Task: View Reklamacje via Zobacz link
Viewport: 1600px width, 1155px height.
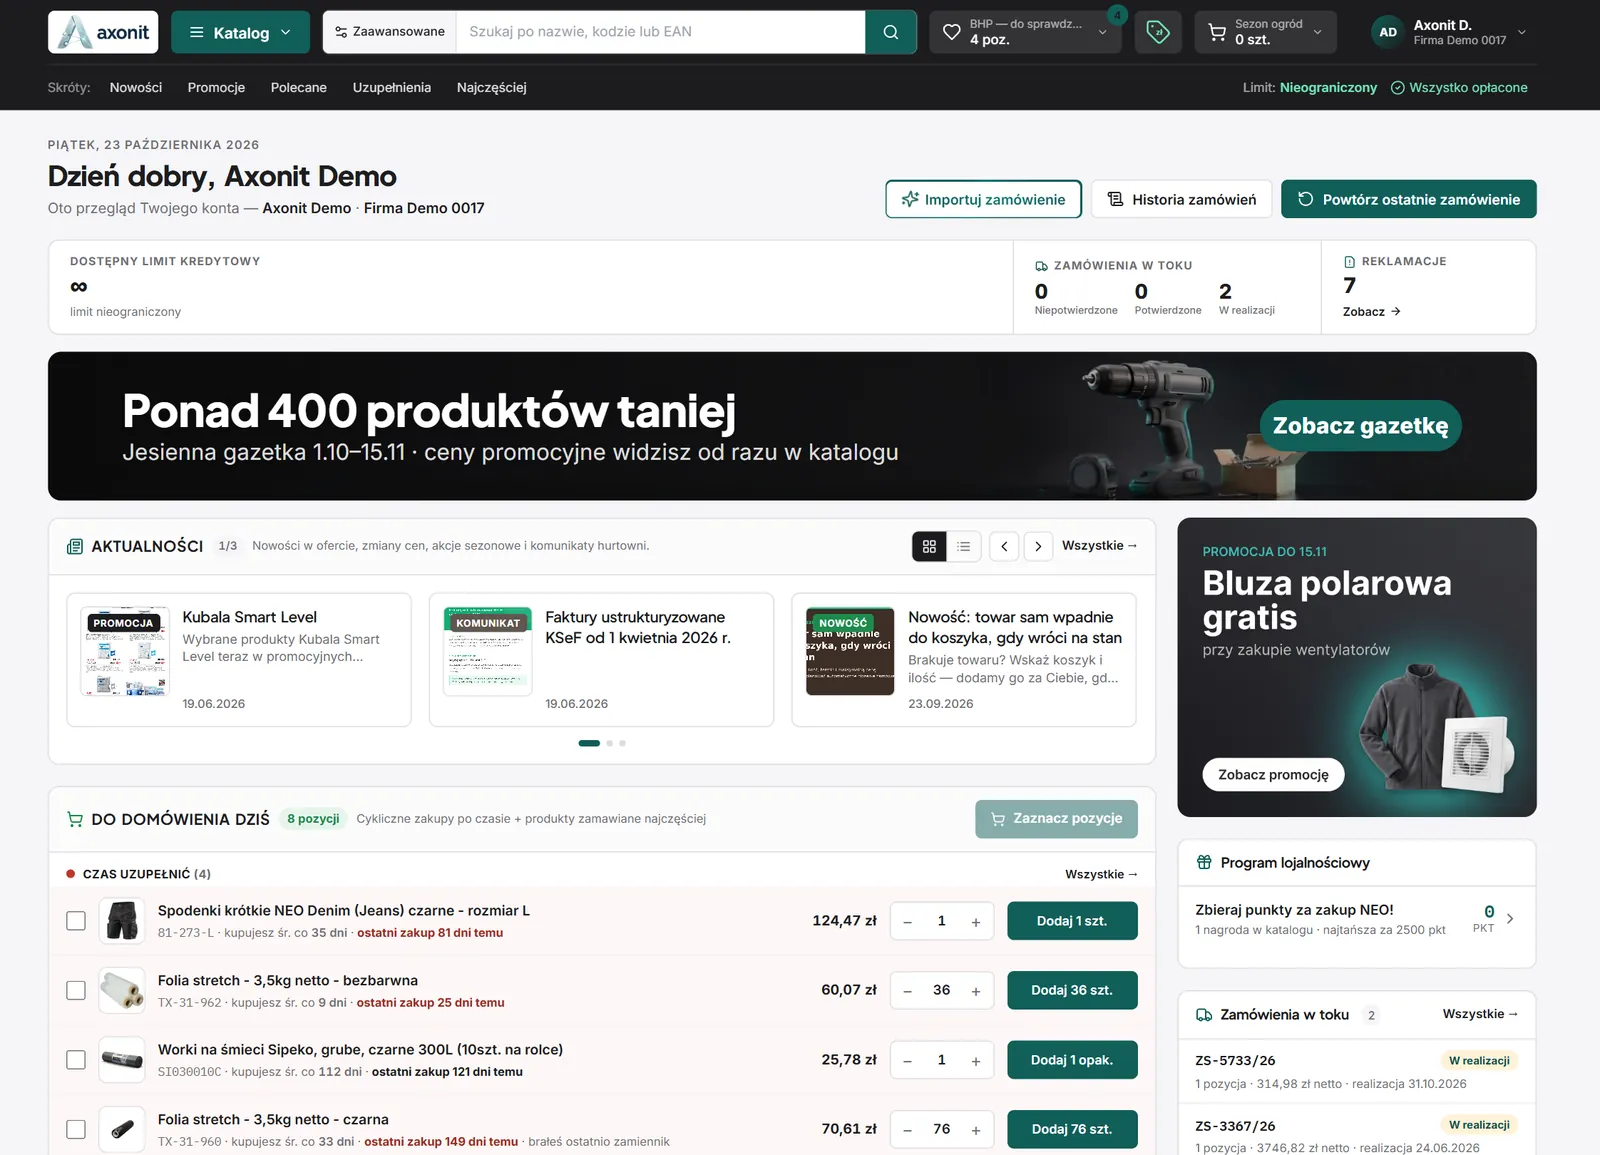Action: point(1371,312)
